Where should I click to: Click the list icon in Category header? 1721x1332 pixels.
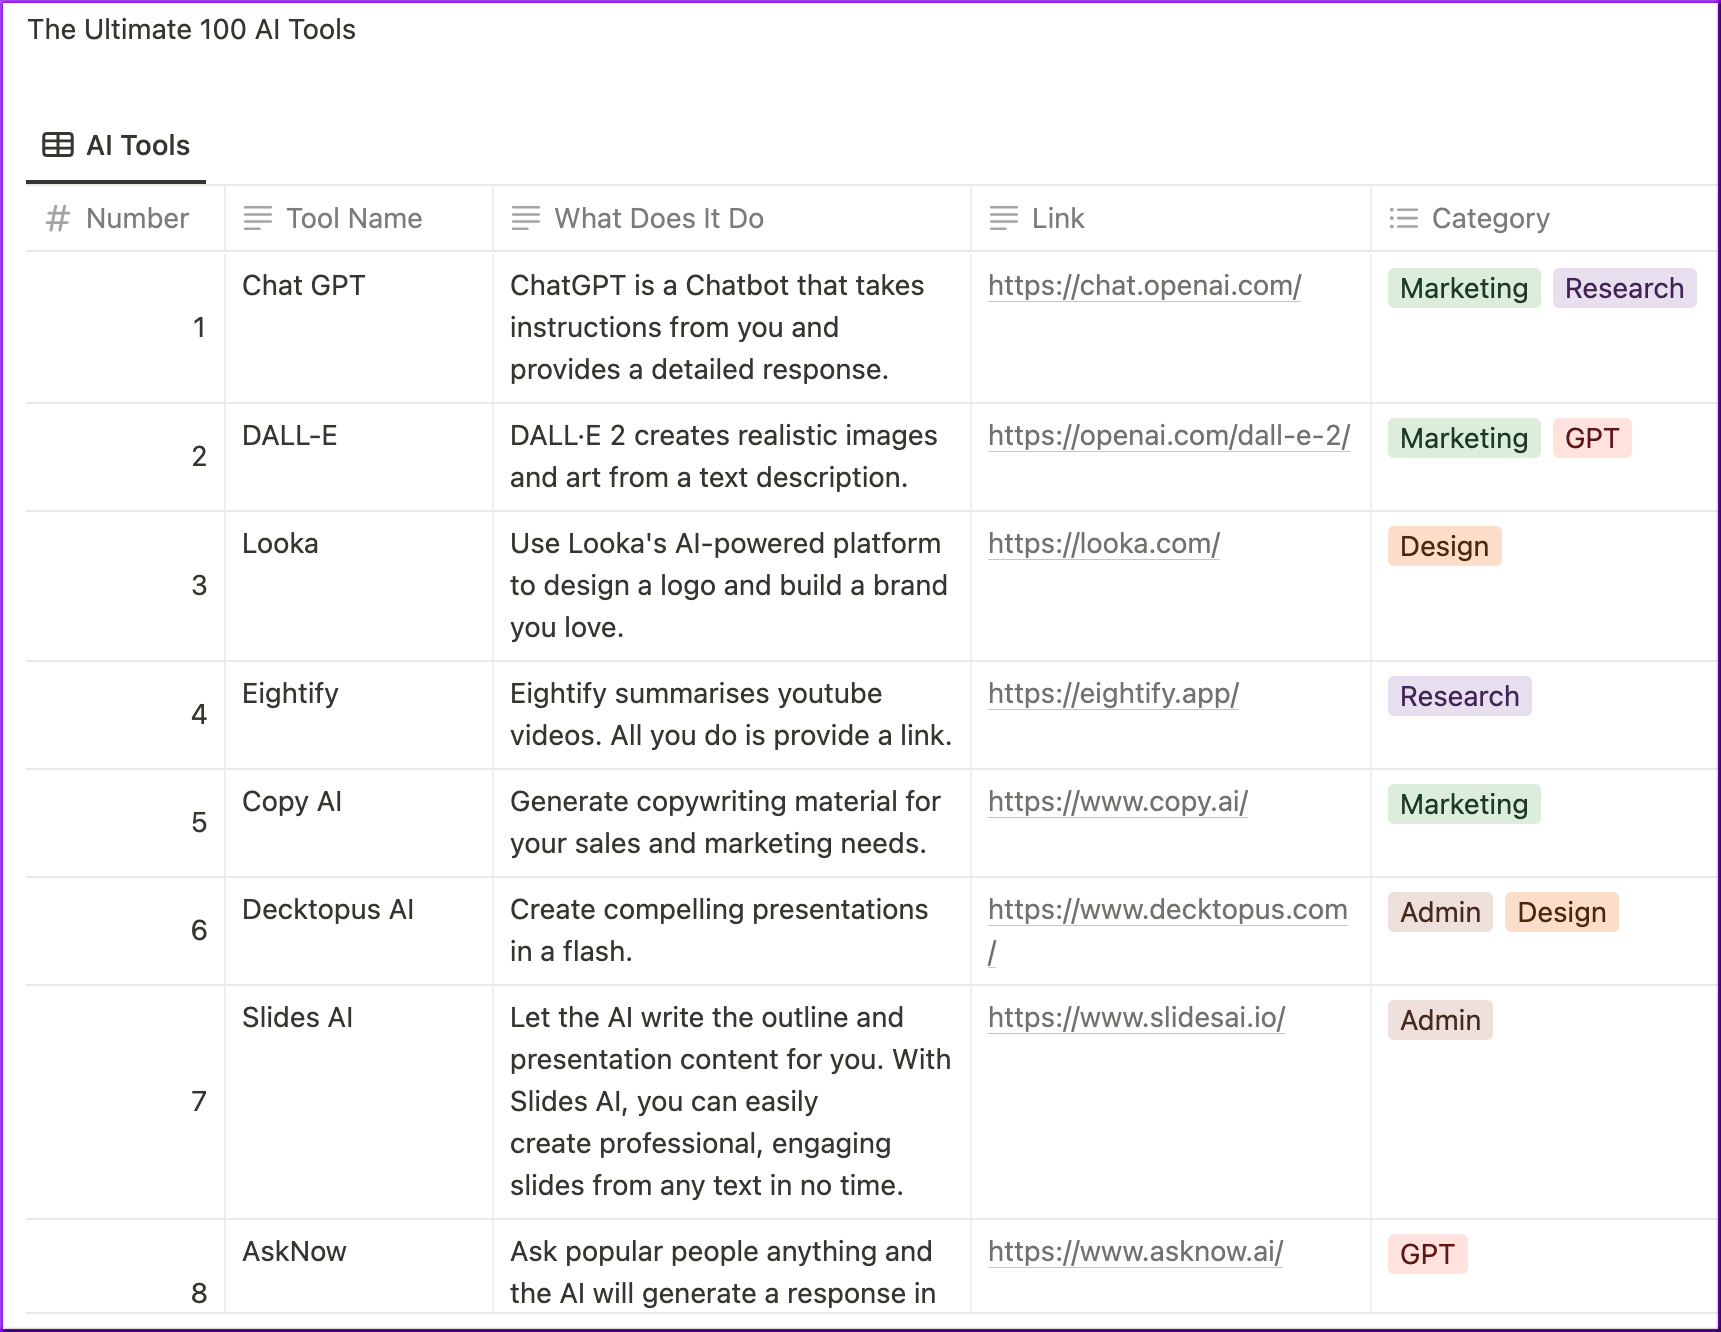tap(1404, 218)
